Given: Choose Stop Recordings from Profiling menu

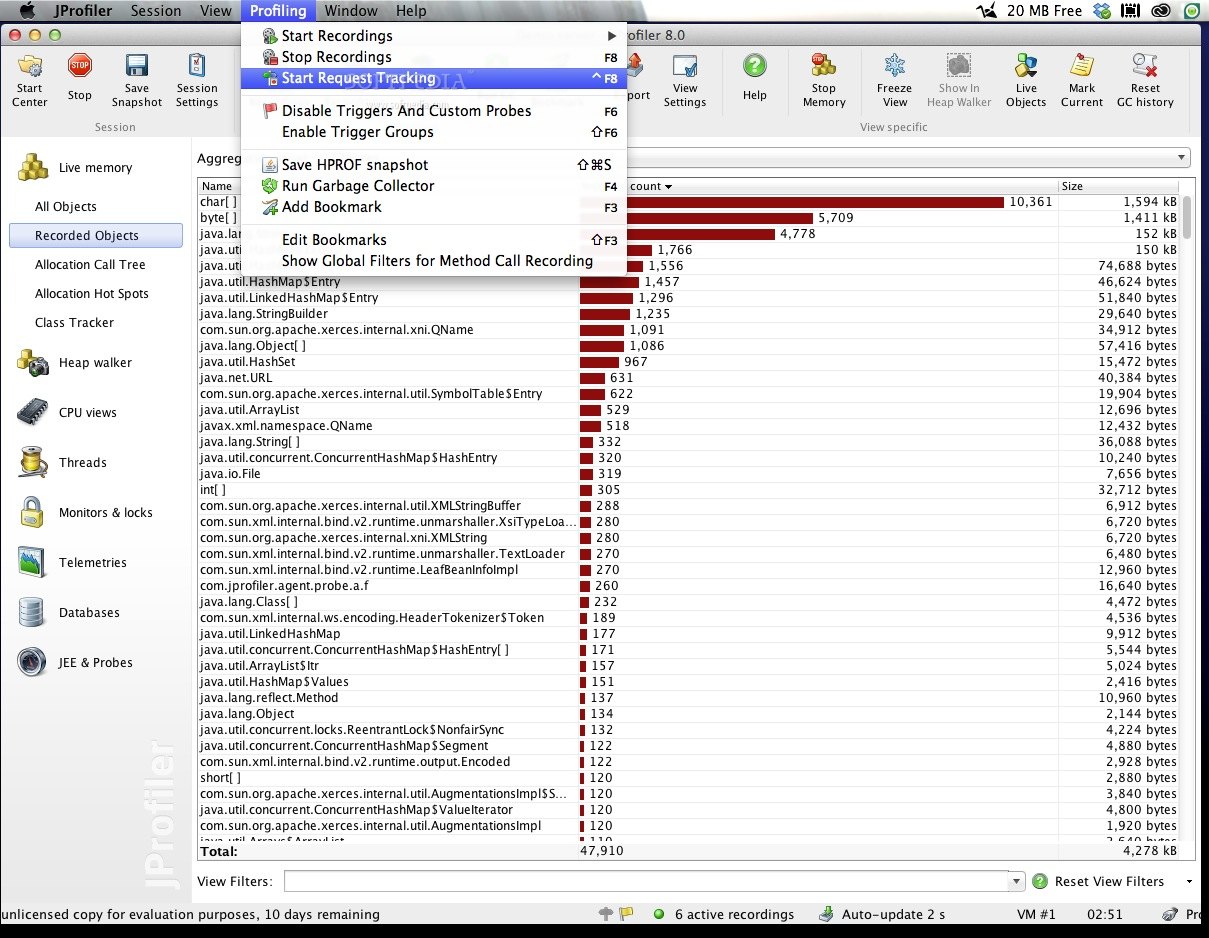Looking at the screenshot, I should [433, 57].
